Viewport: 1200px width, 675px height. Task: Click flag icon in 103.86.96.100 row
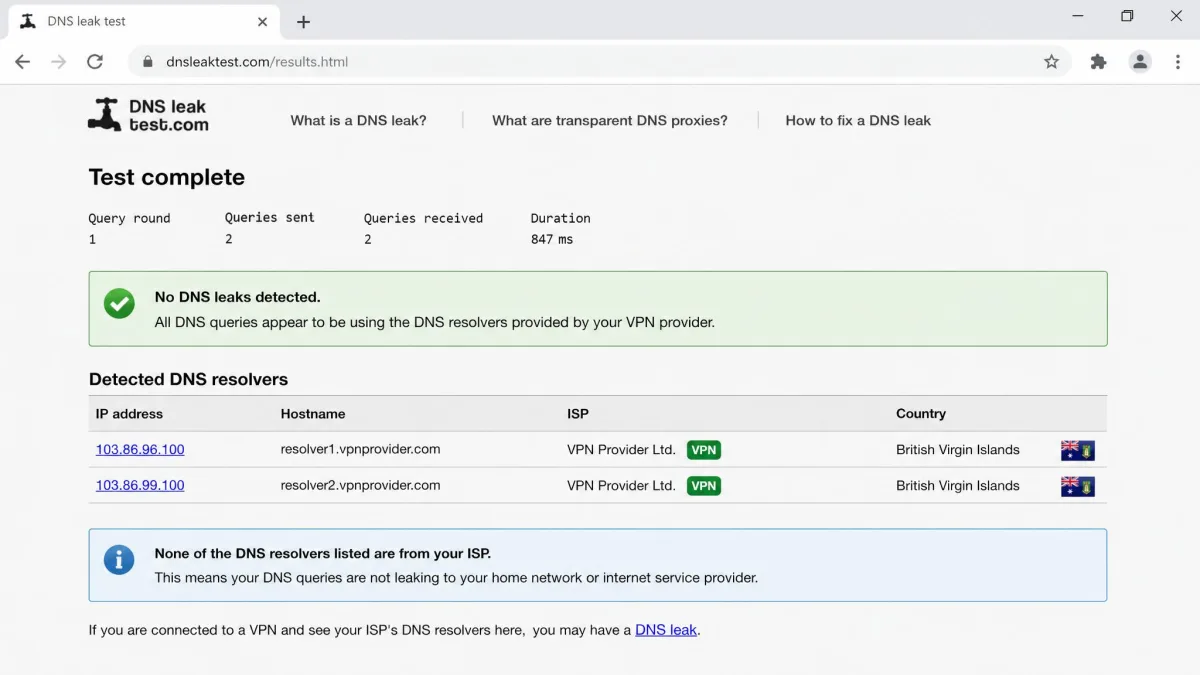click(1078, 450)
